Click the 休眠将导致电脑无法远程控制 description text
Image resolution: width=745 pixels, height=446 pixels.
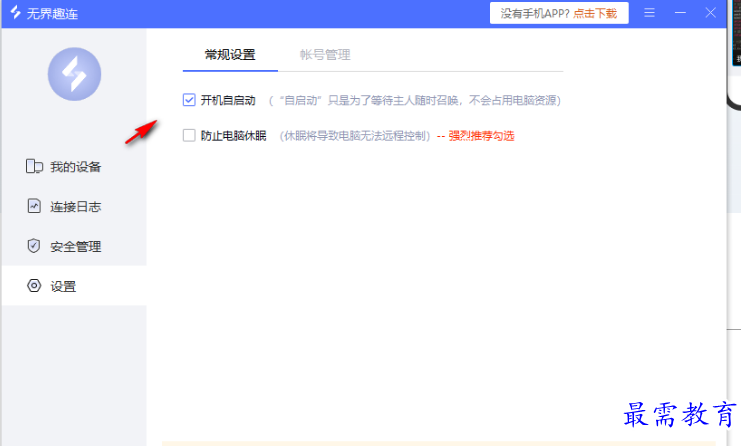(x=355, y=136)
